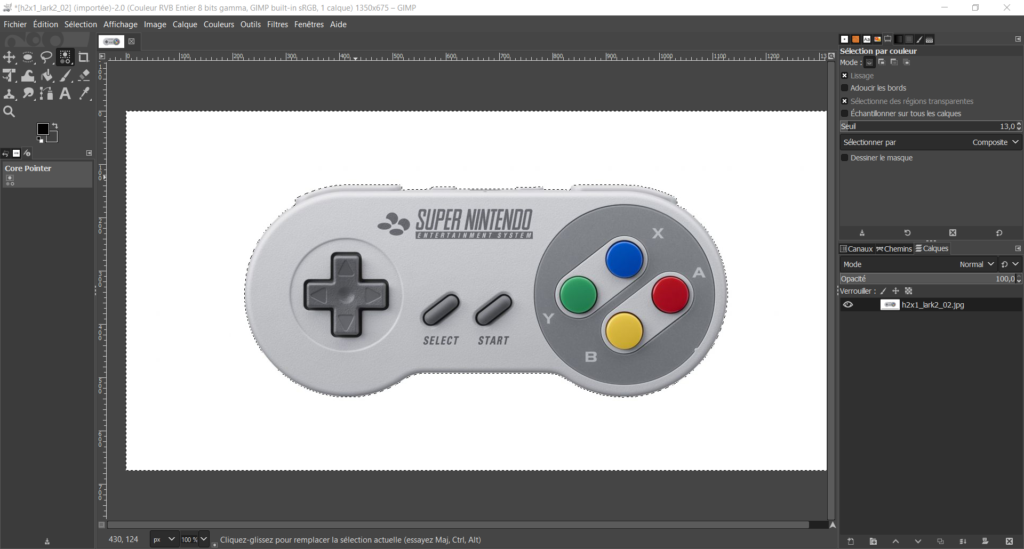This screenshot has width=1024, height=549.
Task: Click the h2x1_lark2_02.jpg layer thumbnail
Action: coord(889,305)
